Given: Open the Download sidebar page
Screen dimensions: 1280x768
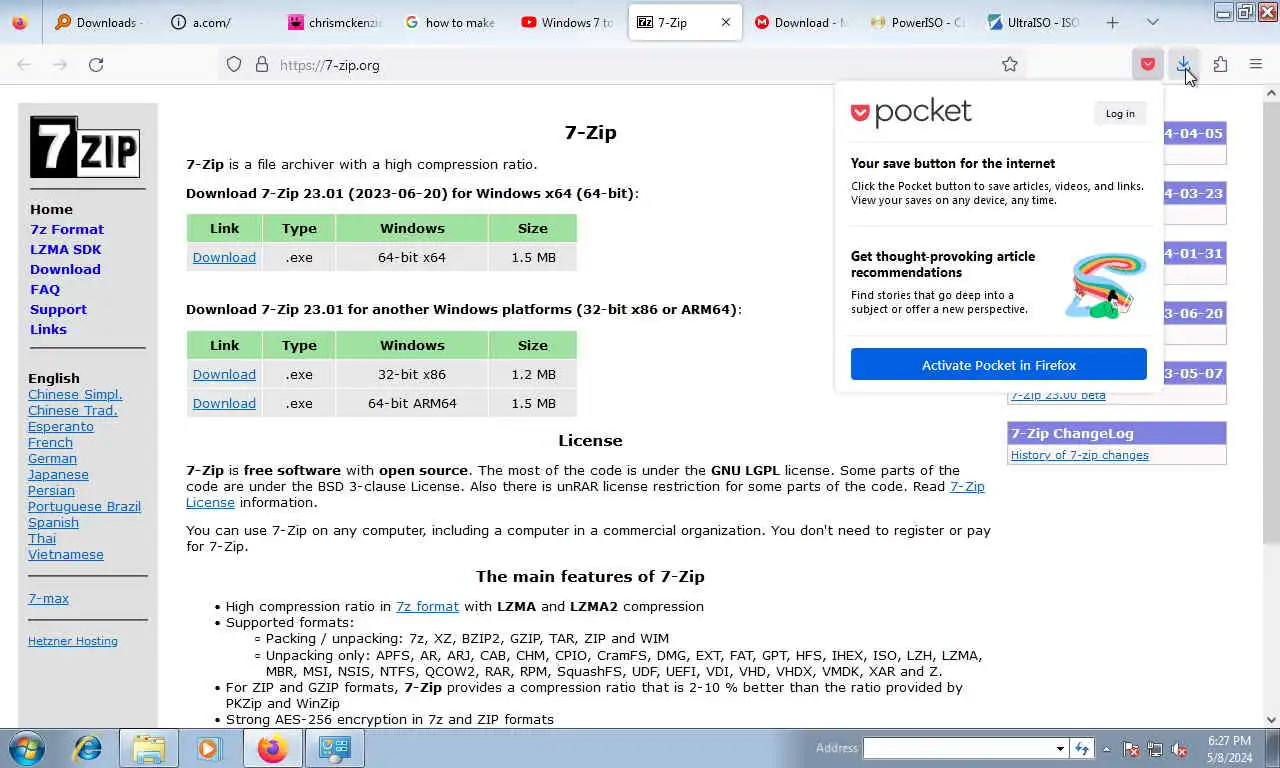Looking at the screenshot, I should (x=65, y=269).
